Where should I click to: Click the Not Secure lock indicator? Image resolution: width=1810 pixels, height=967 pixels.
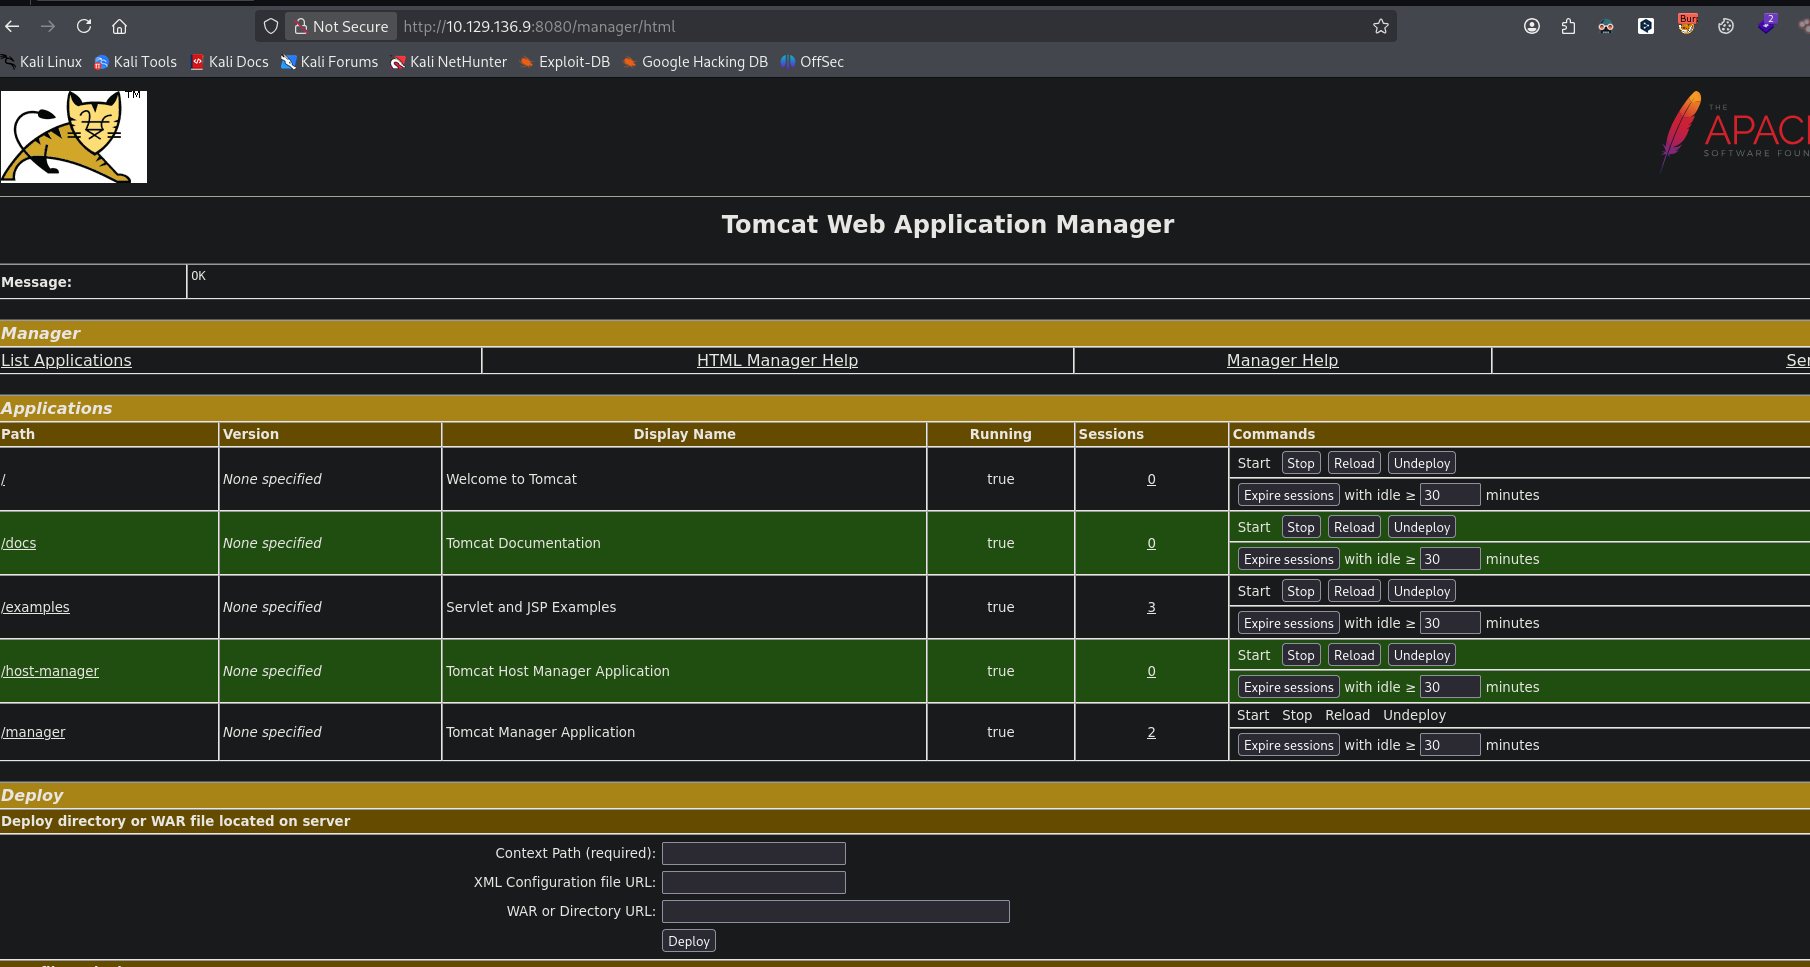coord(341,26)
